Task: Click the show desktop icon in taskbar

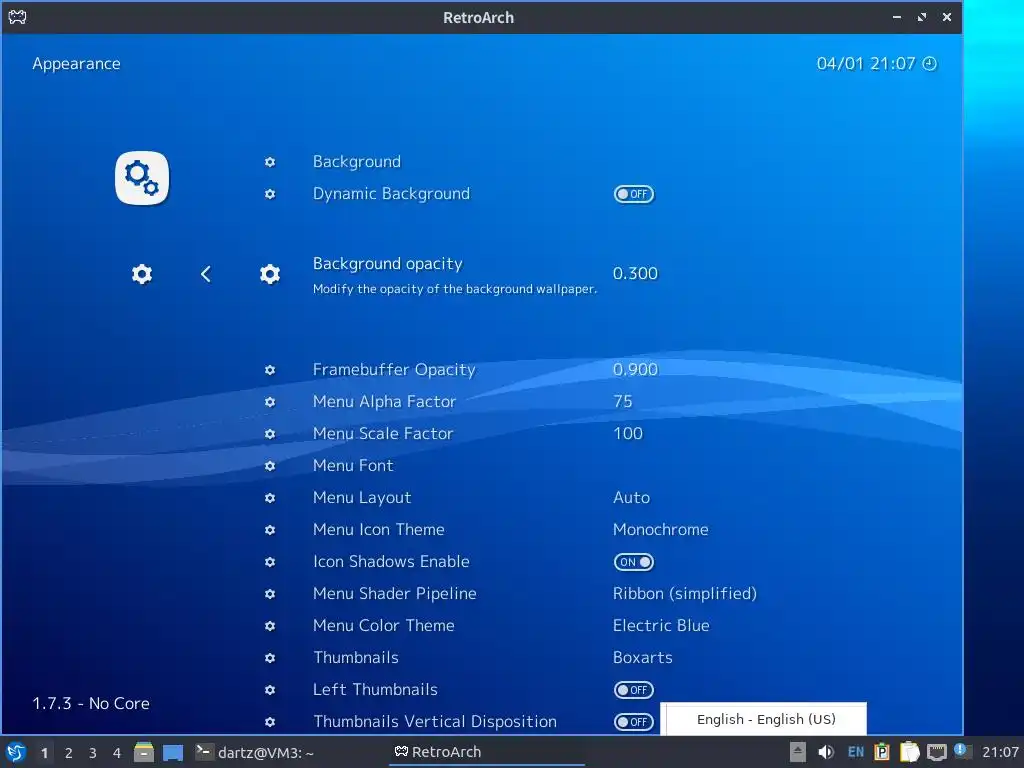Action: coord(172,752)
